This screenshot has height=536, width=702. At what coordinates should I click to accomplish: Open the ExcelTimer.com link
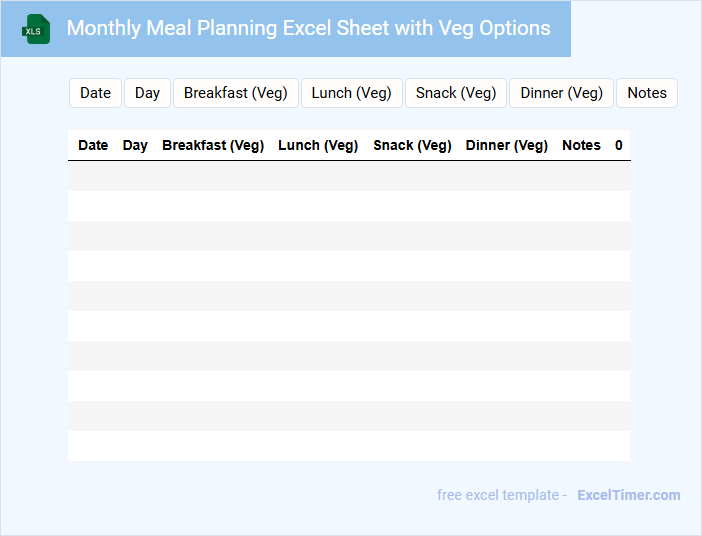click(x=628, y=495)
